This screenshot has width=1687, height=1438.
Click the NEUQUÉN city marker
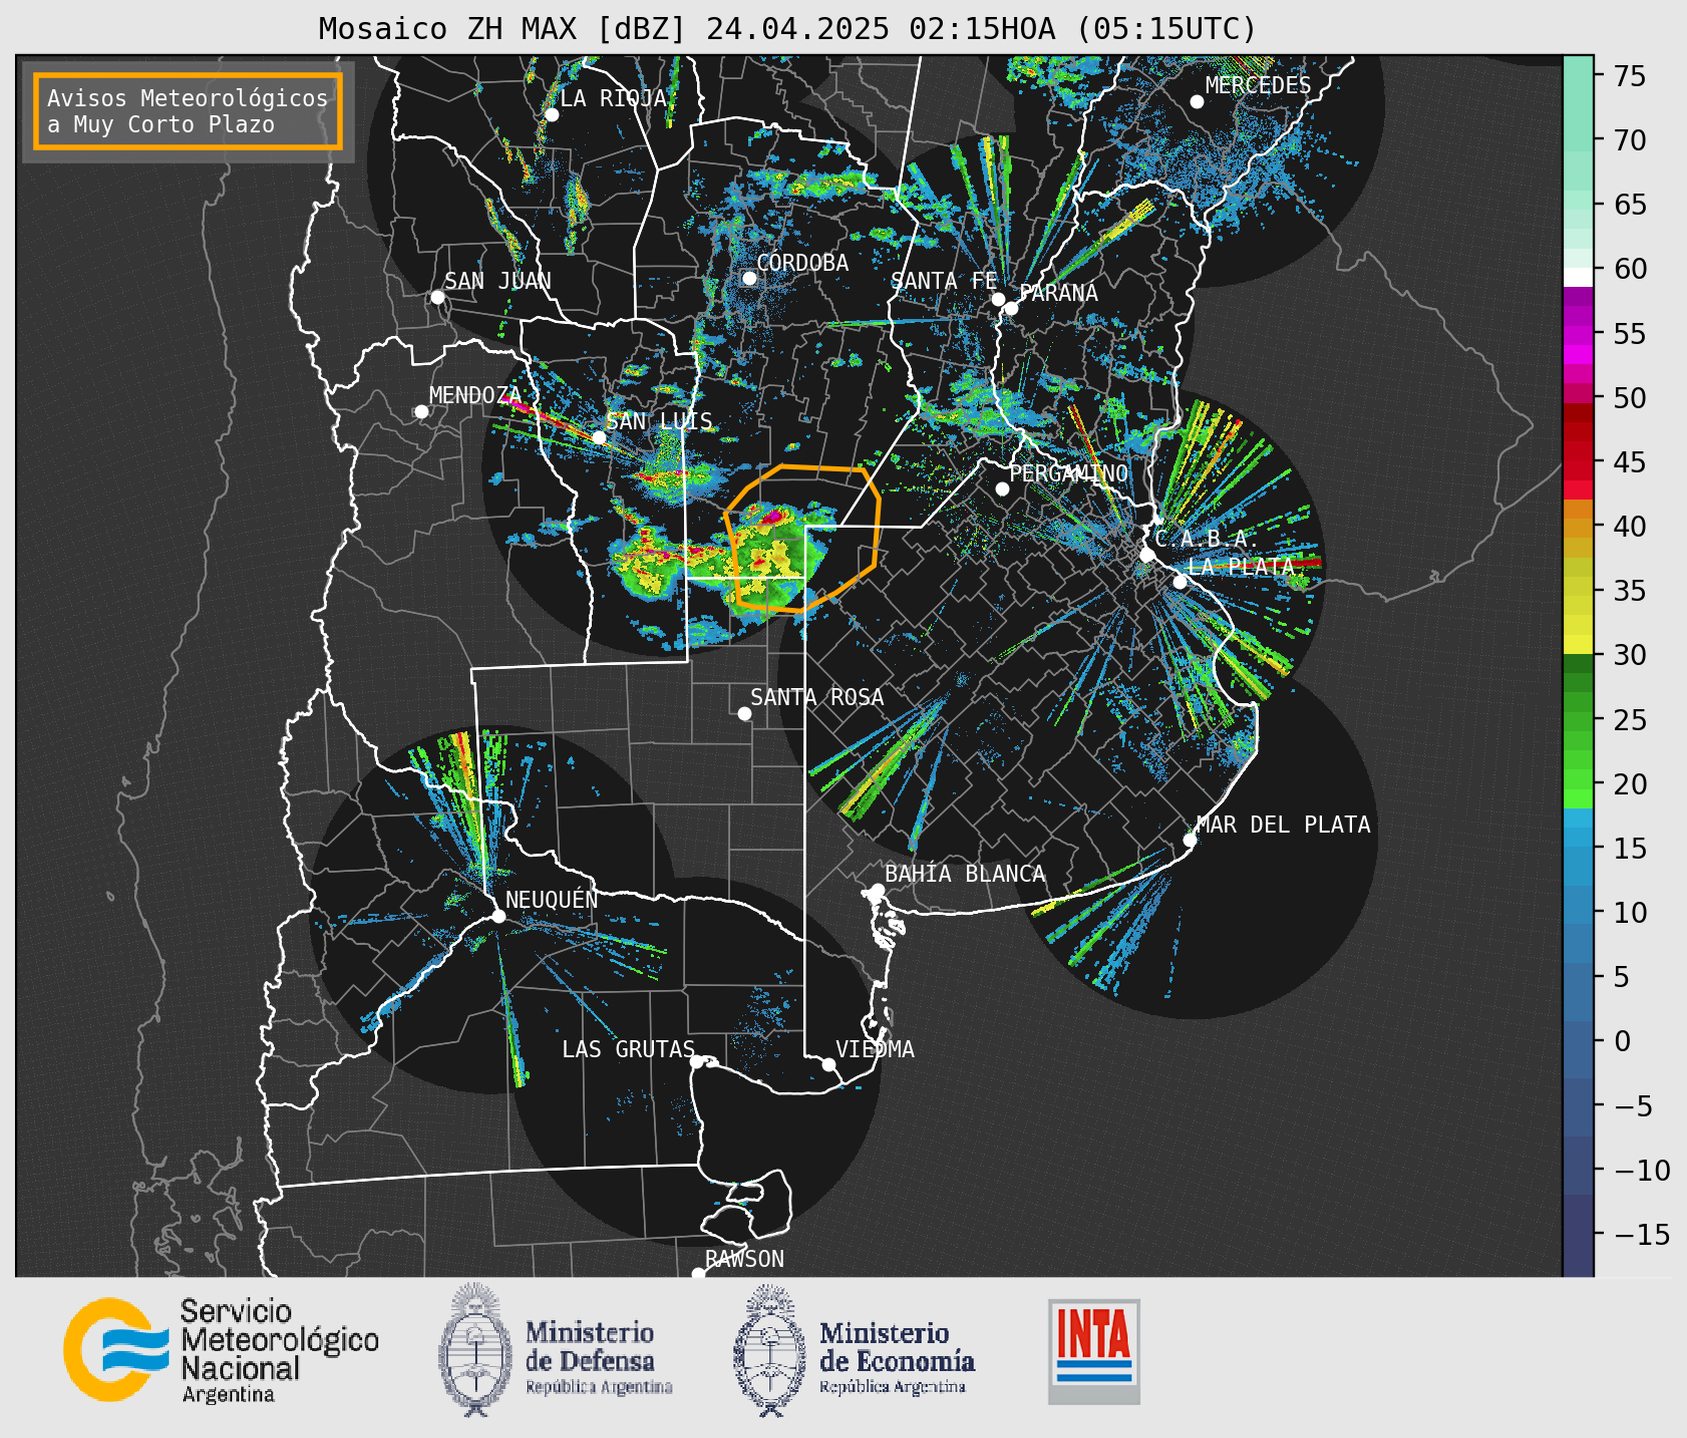pyautogui.click(x=498, y=916)
